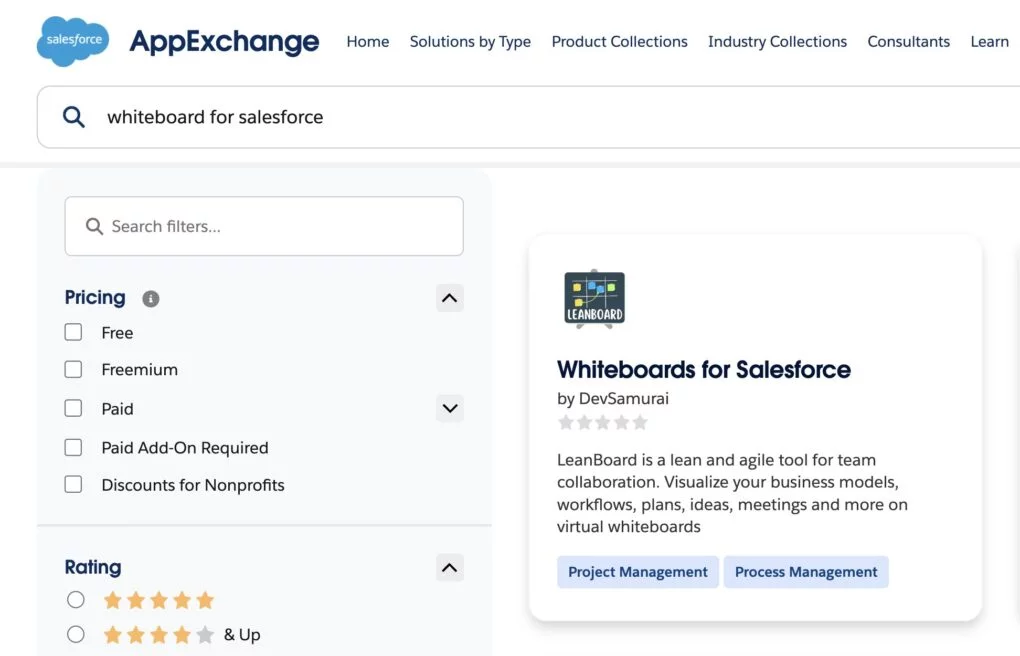The height and width of the screenshot is (656, 1020).
Task: Expand the Paid pricing options
Action: coord(450,408)
